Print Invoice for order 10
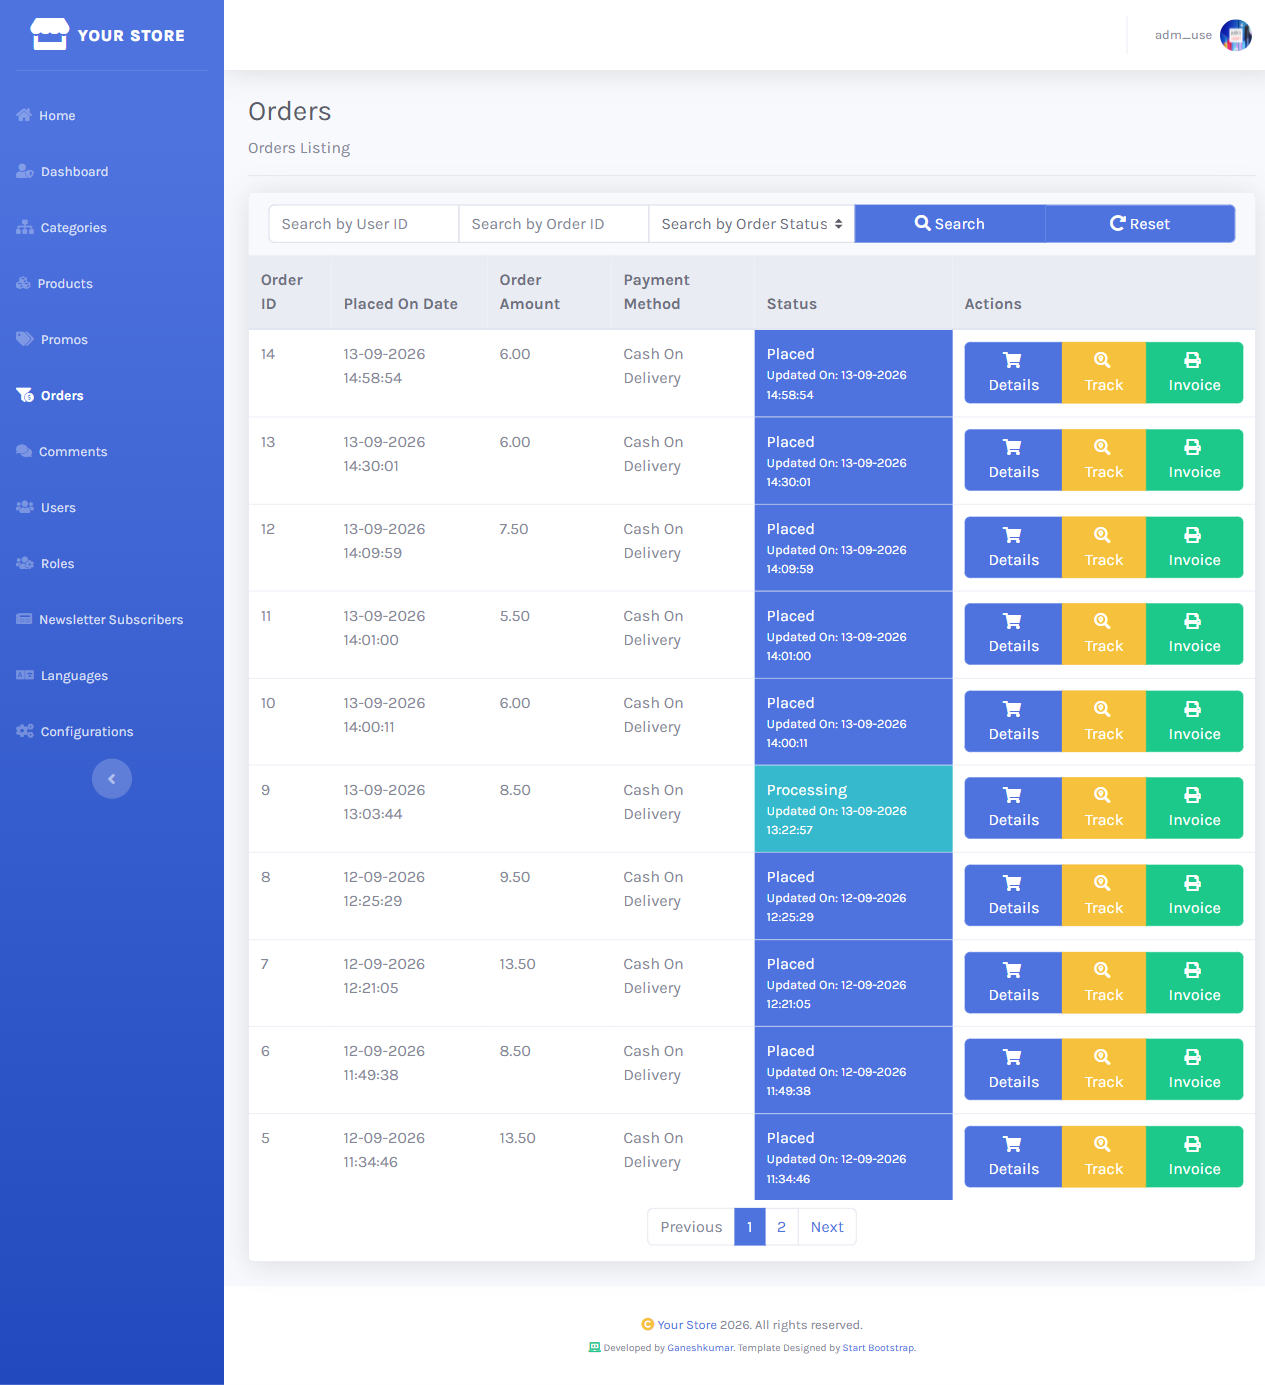This screenshot has width=1265, height=1385. tap(1194, 721)
